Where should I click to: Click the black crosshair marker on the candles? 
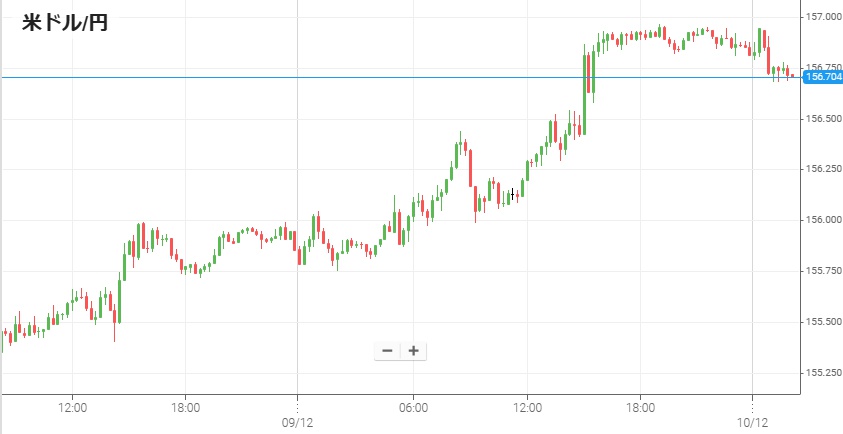click(x=513, y=194)
